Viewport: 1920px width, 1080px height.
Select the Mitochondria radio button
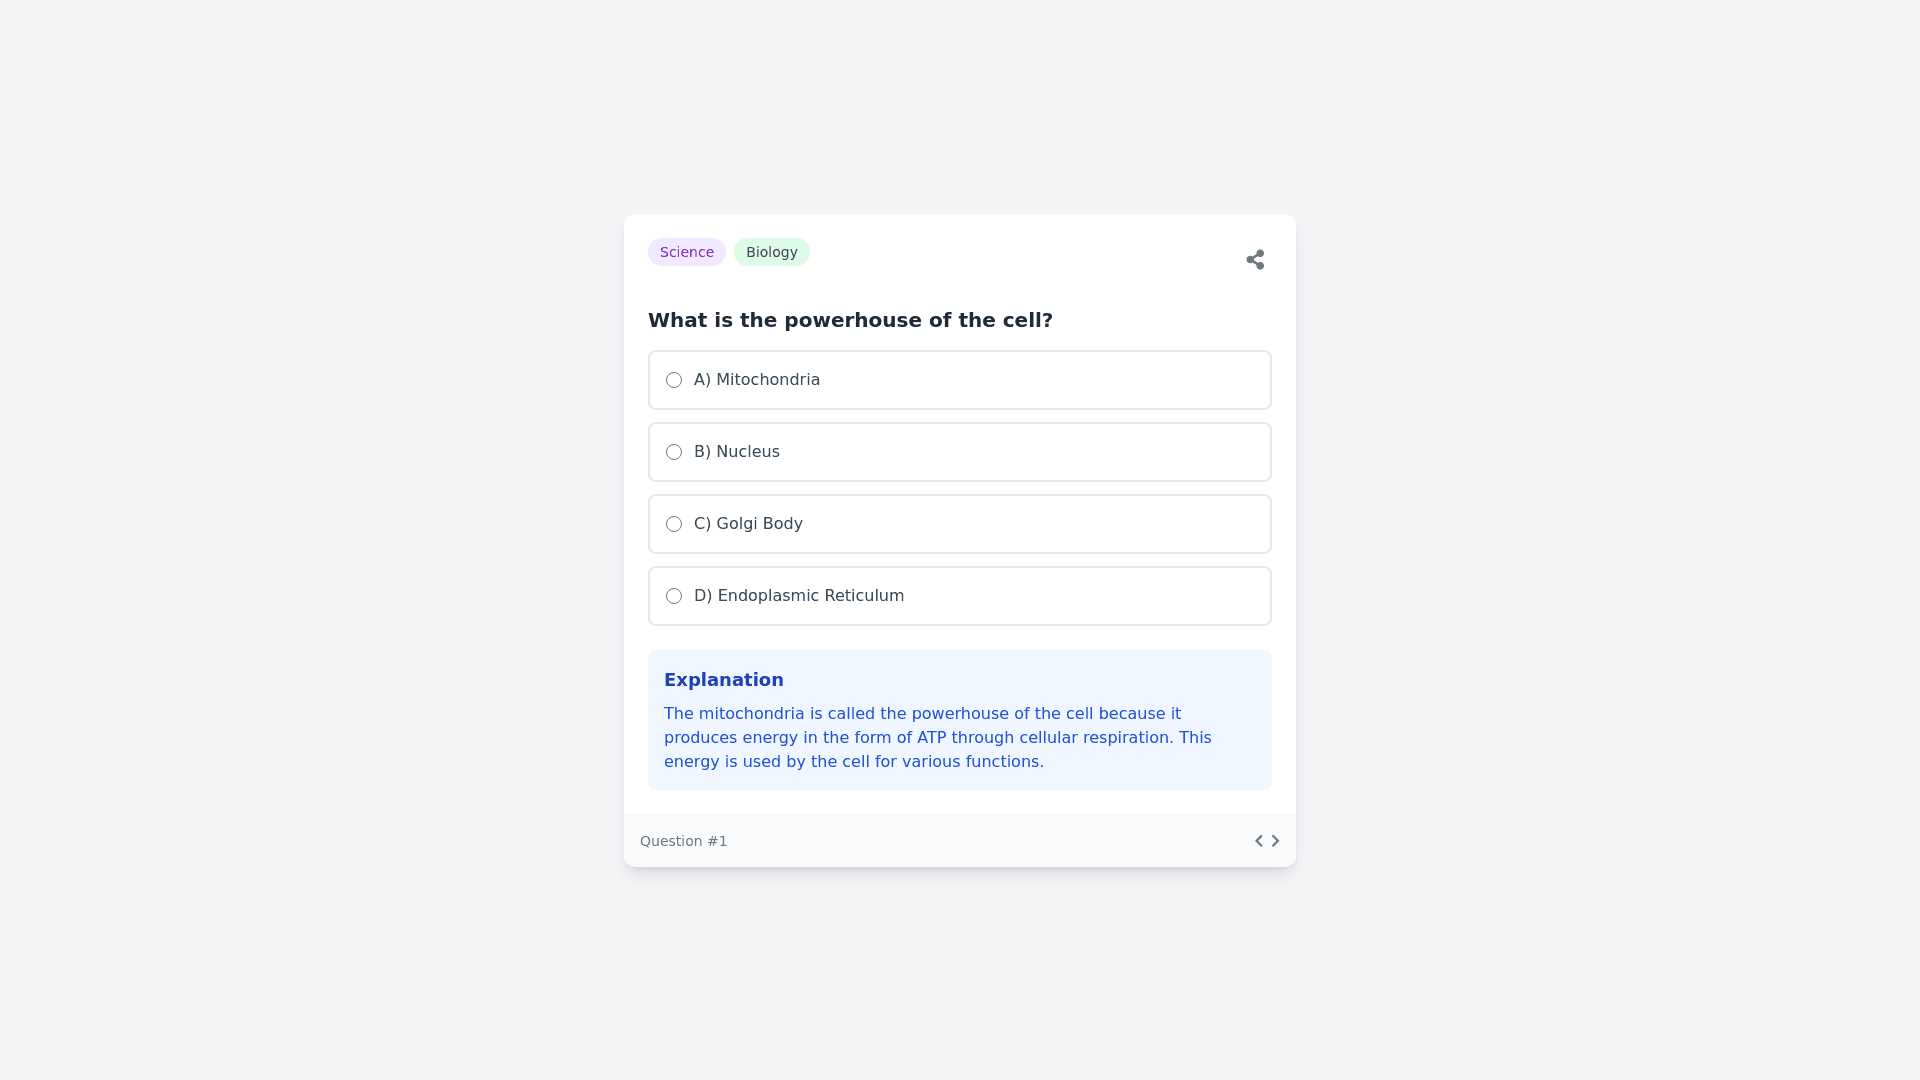pyautogui.click(x=674, y=380)
